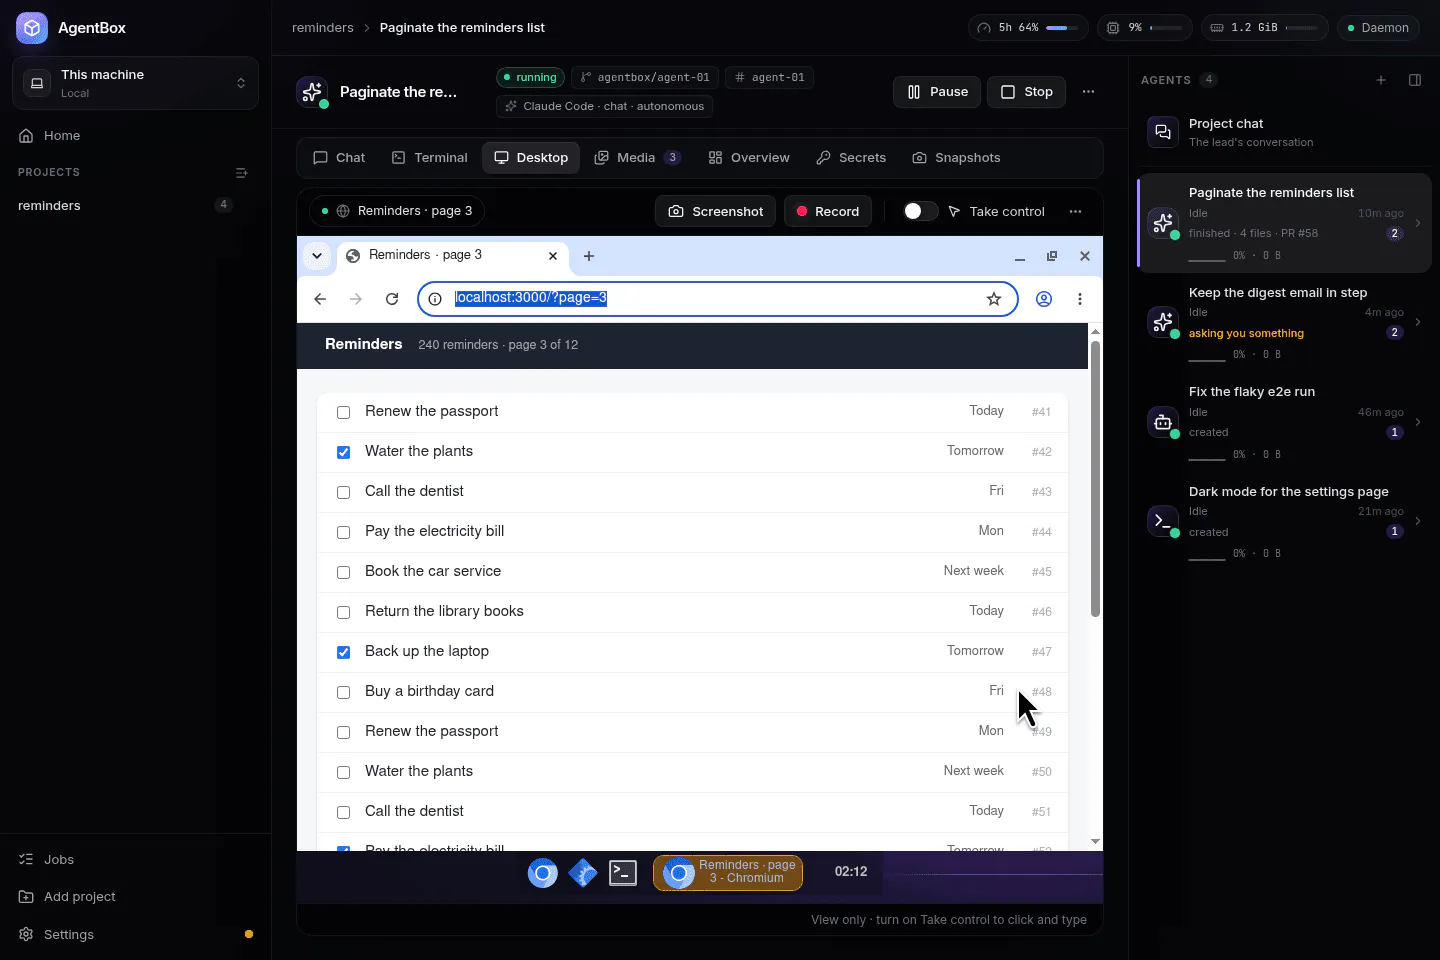Click the AgentBox logo icon
Screen dimensions: 1440x960
[32, 28]
